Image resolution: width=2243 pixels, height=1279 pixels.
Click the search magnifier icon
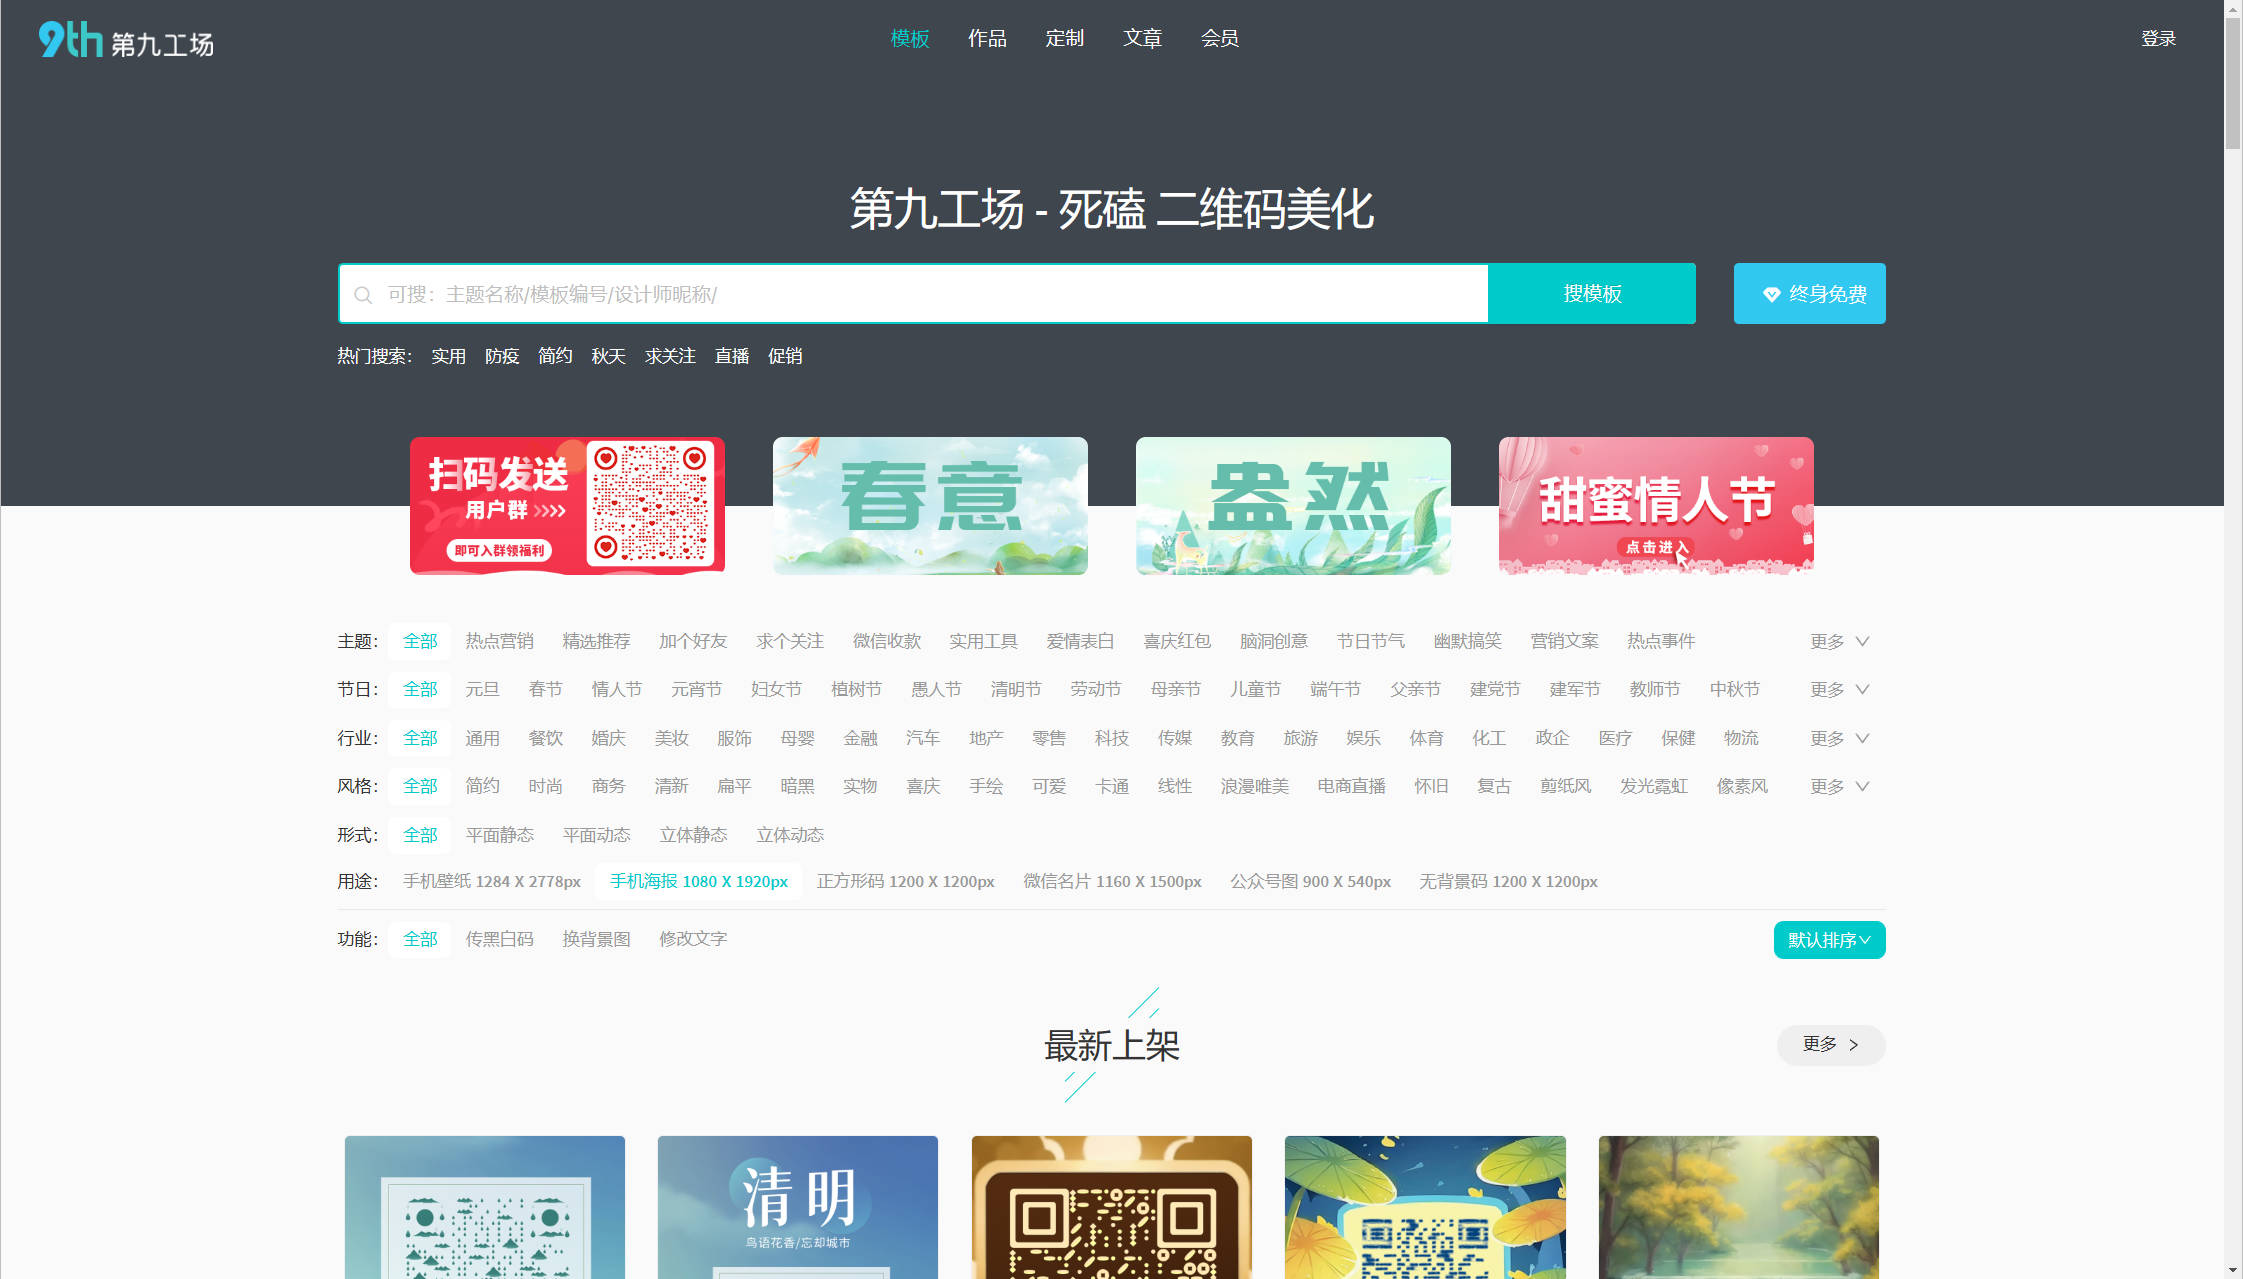click(363, 295)
